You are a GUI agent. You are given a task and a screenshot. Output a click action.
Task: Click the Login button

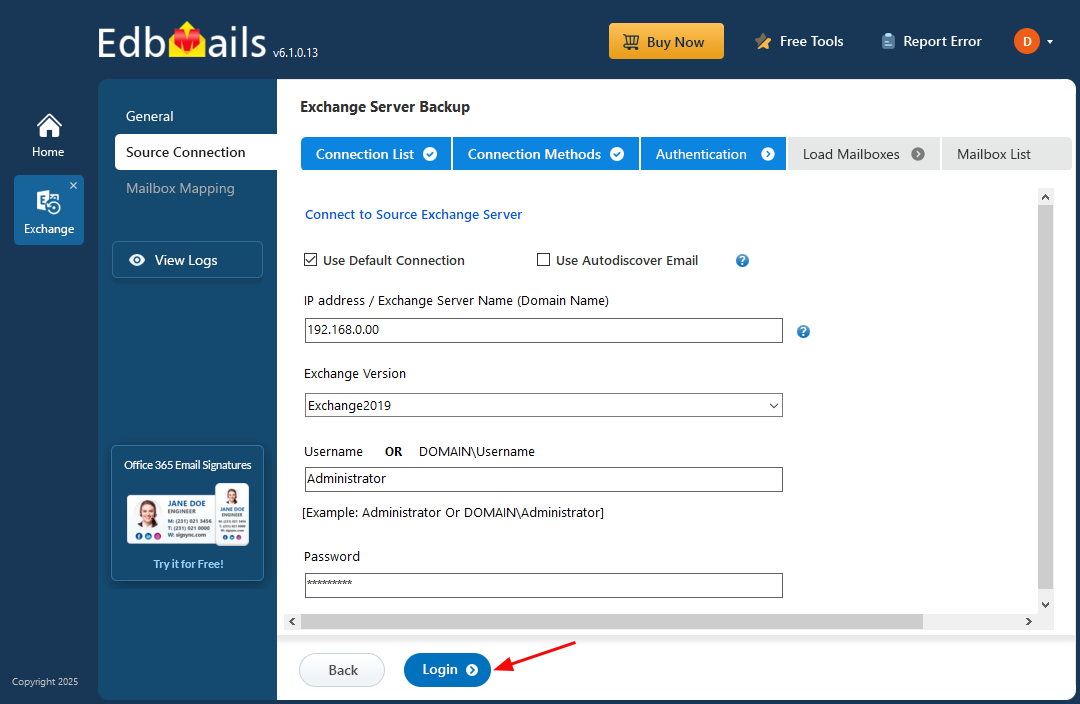(x=447, y=670)
